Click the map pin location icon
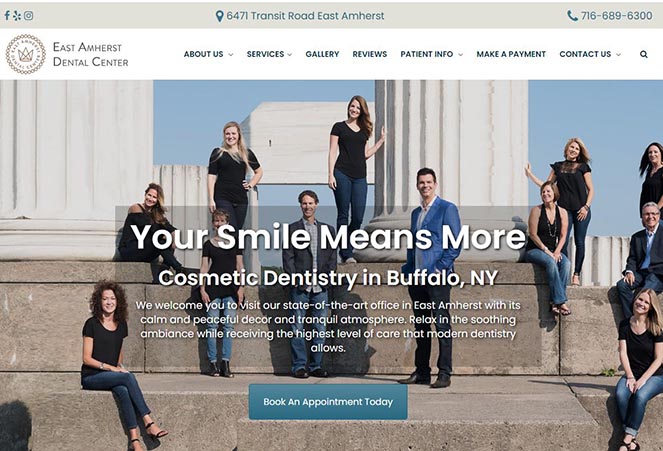 pyautogui.click(x=219, y=16)
